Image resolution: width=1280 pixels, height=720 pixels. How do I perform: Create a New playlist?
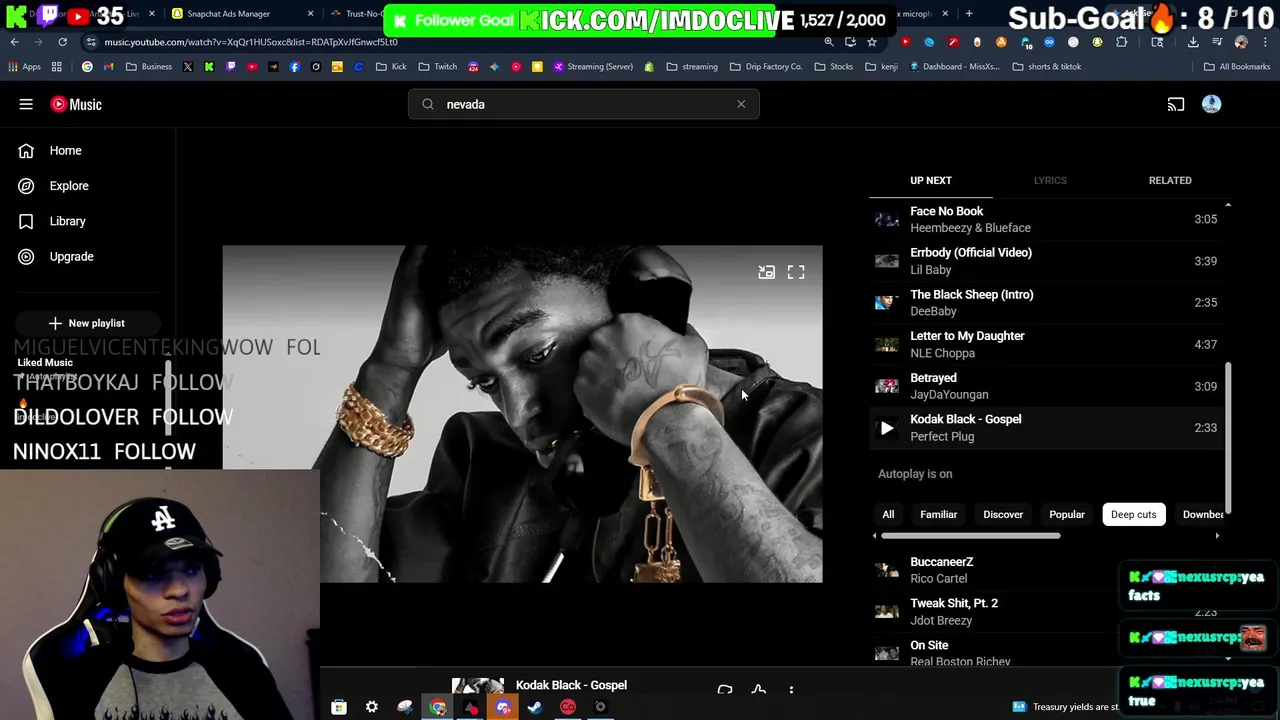(x=86, y=323)
